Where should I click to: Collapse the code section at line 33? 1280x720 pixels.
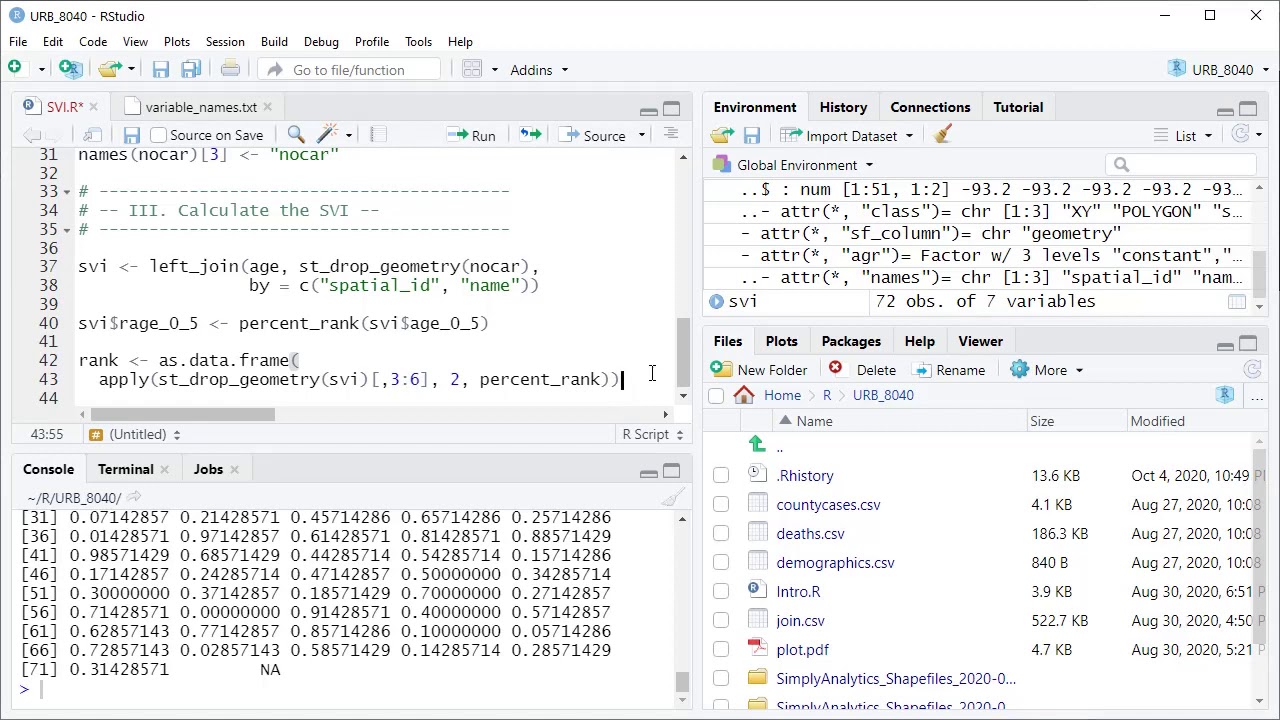tap(67, 191)
